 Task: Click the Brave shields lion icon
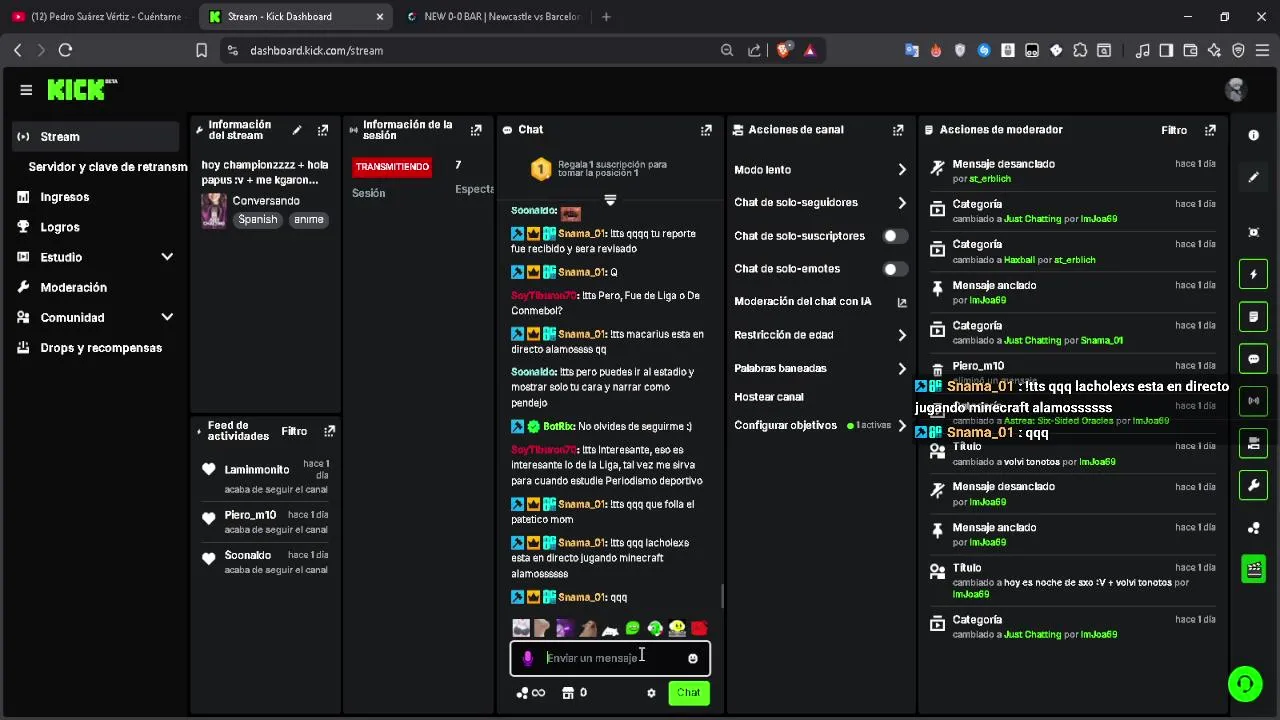click(784, 49)
